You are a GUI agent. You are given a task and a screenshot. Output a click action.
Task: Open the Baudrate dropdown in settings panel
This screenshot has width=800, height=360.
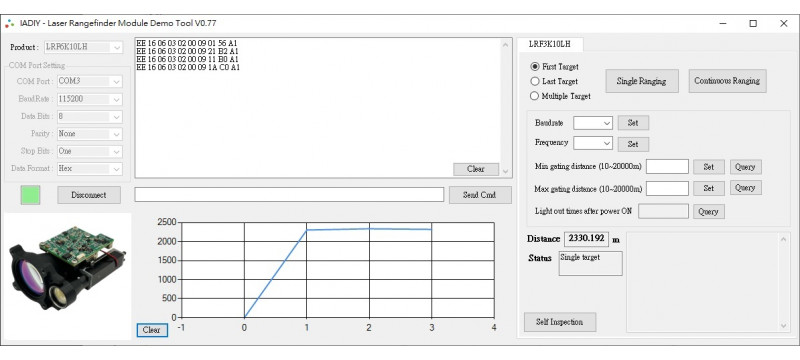coord(593,123)
